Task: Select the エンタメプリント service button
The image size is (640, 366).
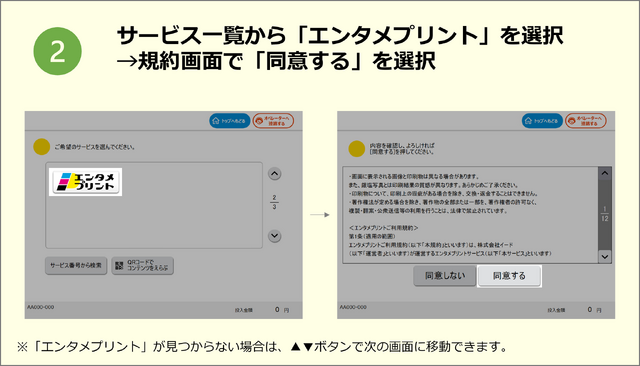Action: (x=86, y=182)
